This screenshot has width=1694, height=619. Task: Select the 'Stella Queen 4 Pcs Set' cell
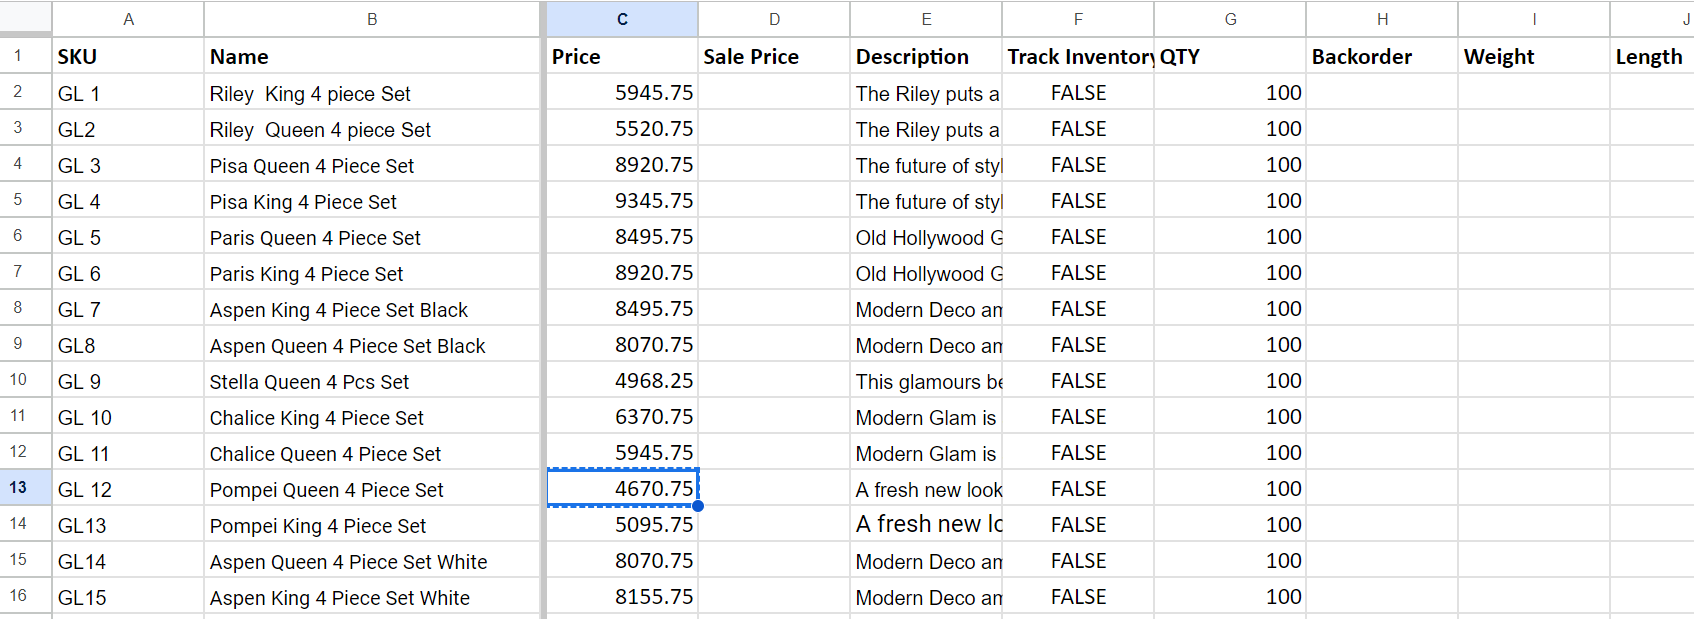click(x=372, y=382)
